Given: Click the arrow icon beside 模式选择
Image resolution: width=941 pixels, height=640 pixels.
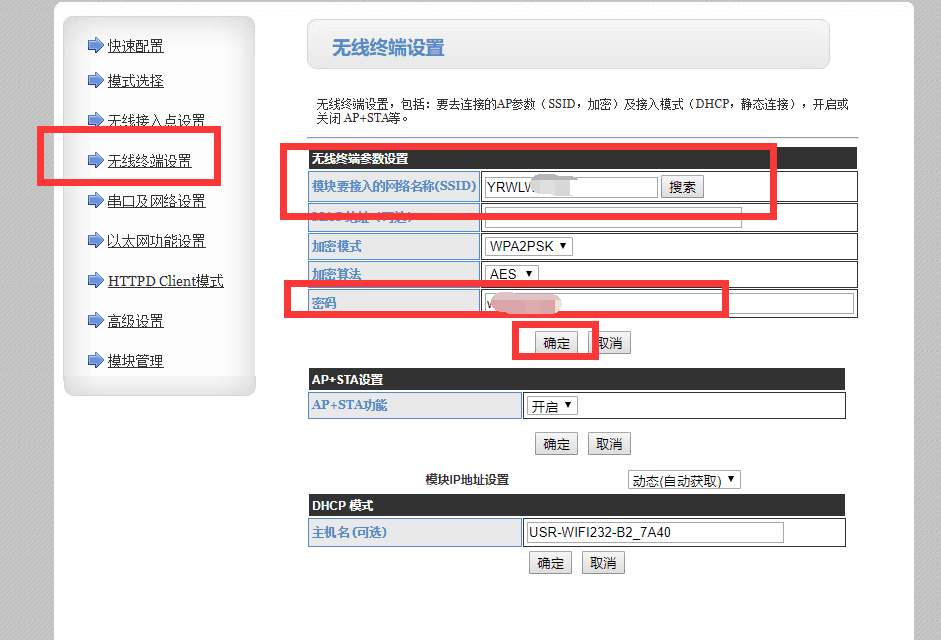Looking at the screenshot, I should [95, 80].
